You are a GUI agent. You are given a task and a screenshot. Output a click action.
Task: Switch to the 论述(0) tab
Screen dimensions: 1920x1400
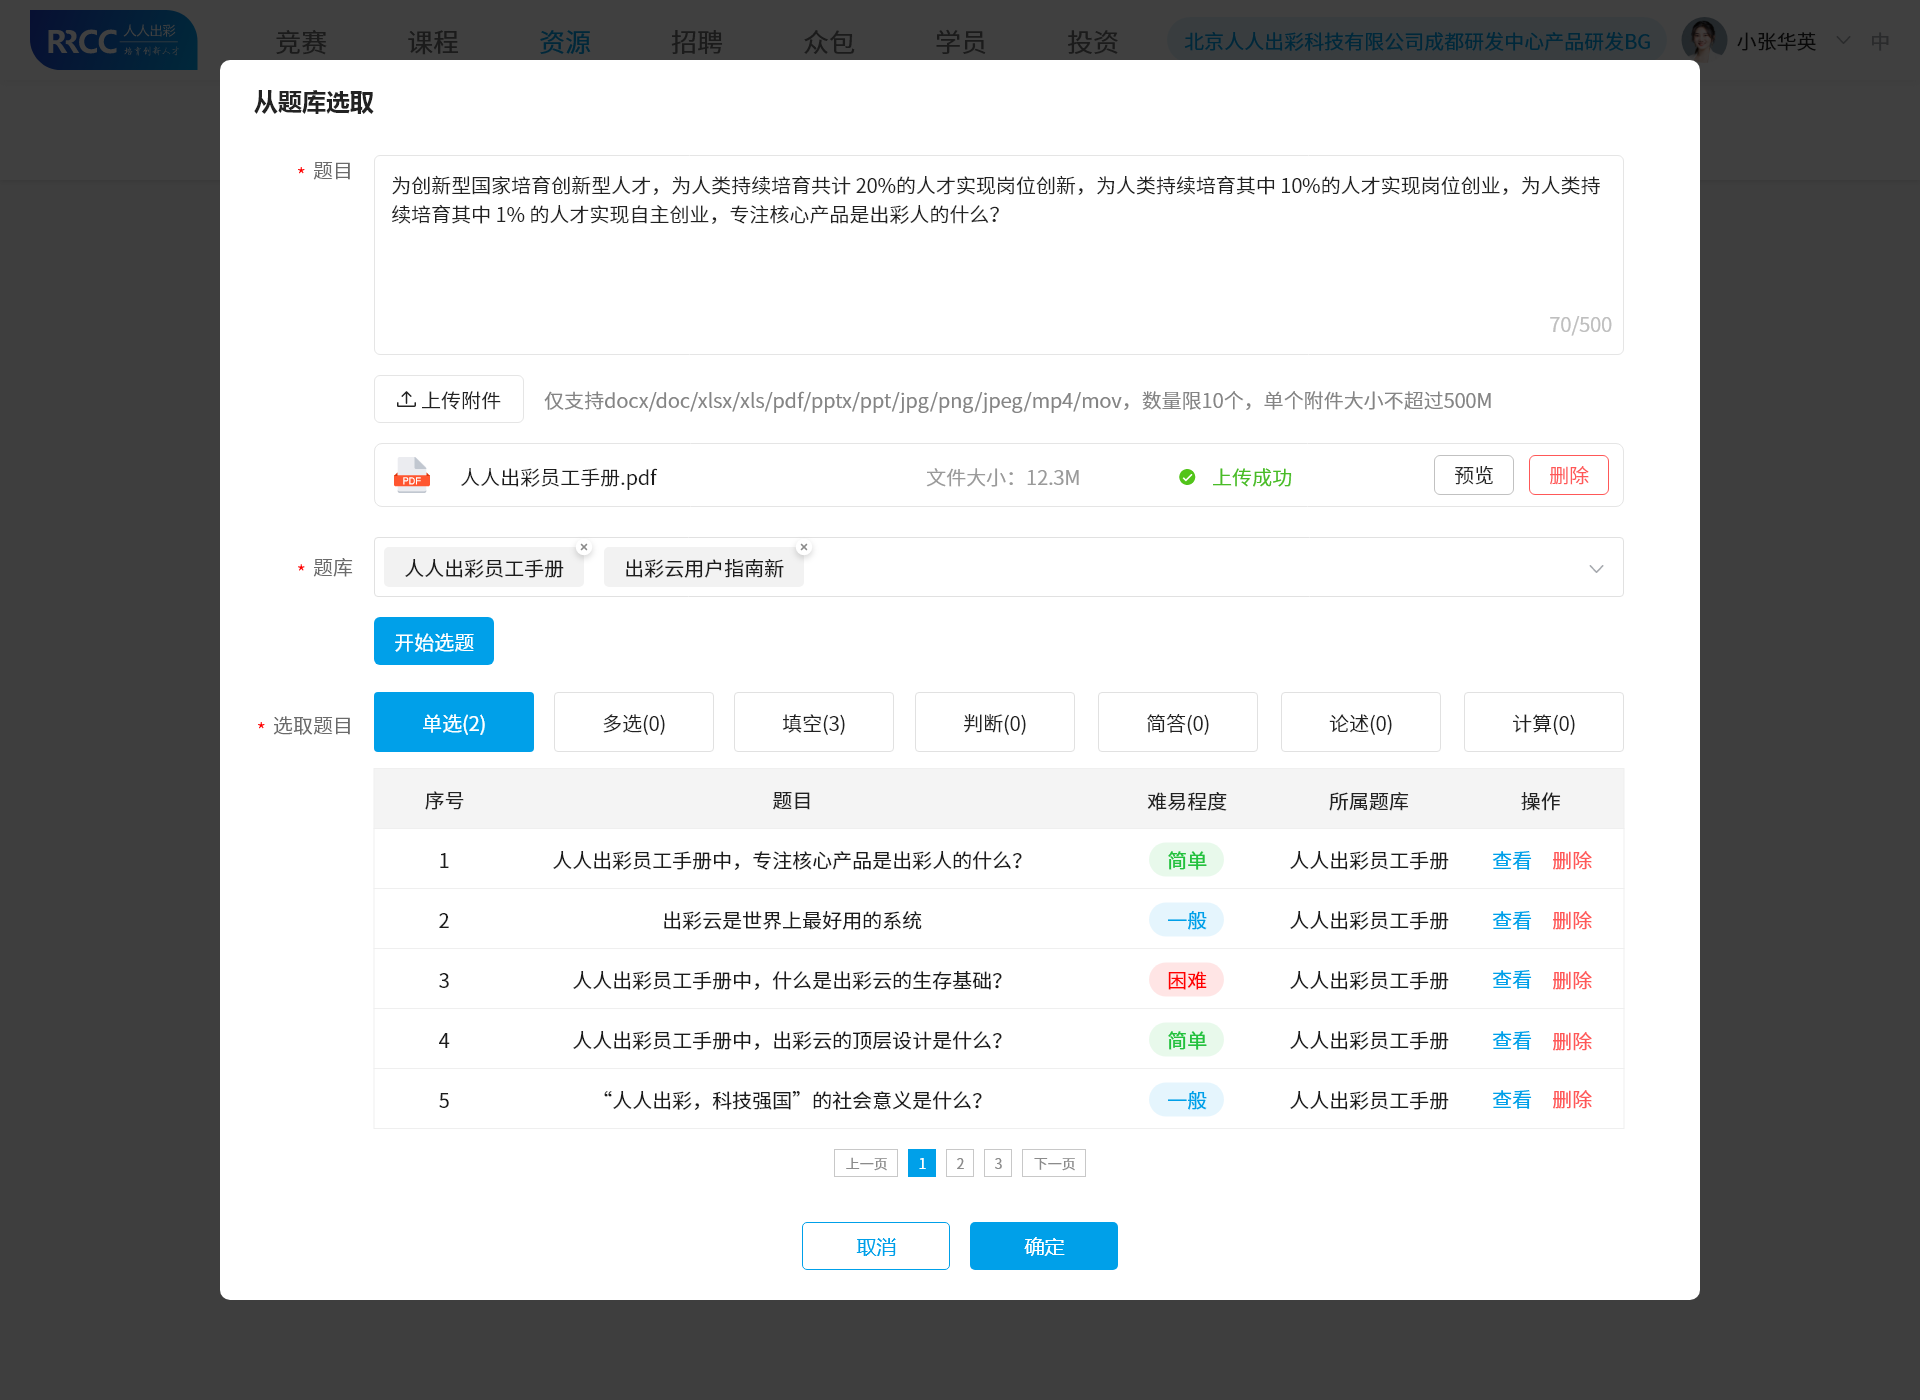click(x=1361, y=722)
